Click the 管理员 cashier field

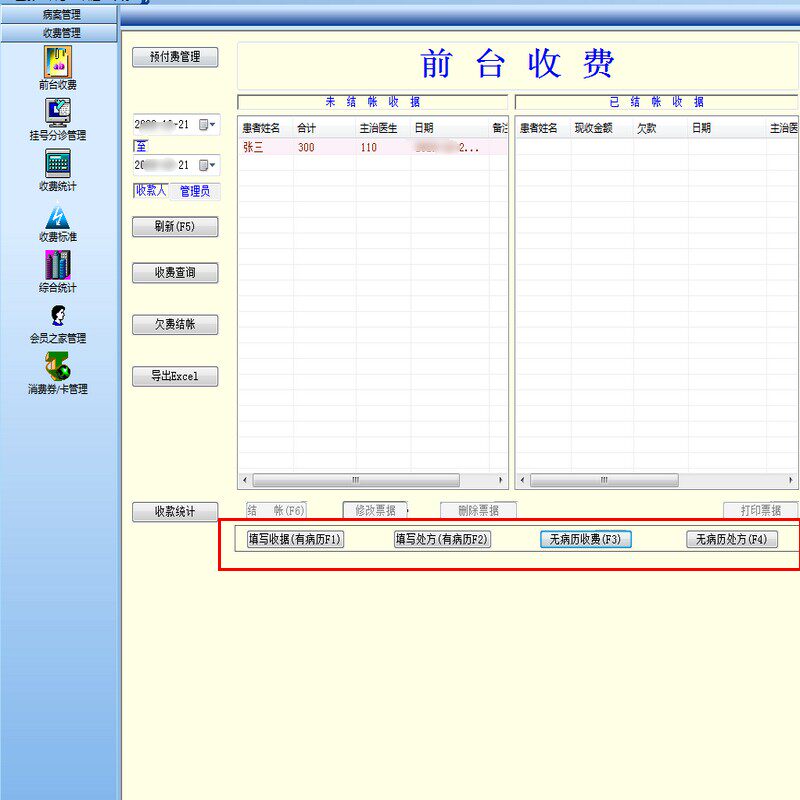(195, 191)
